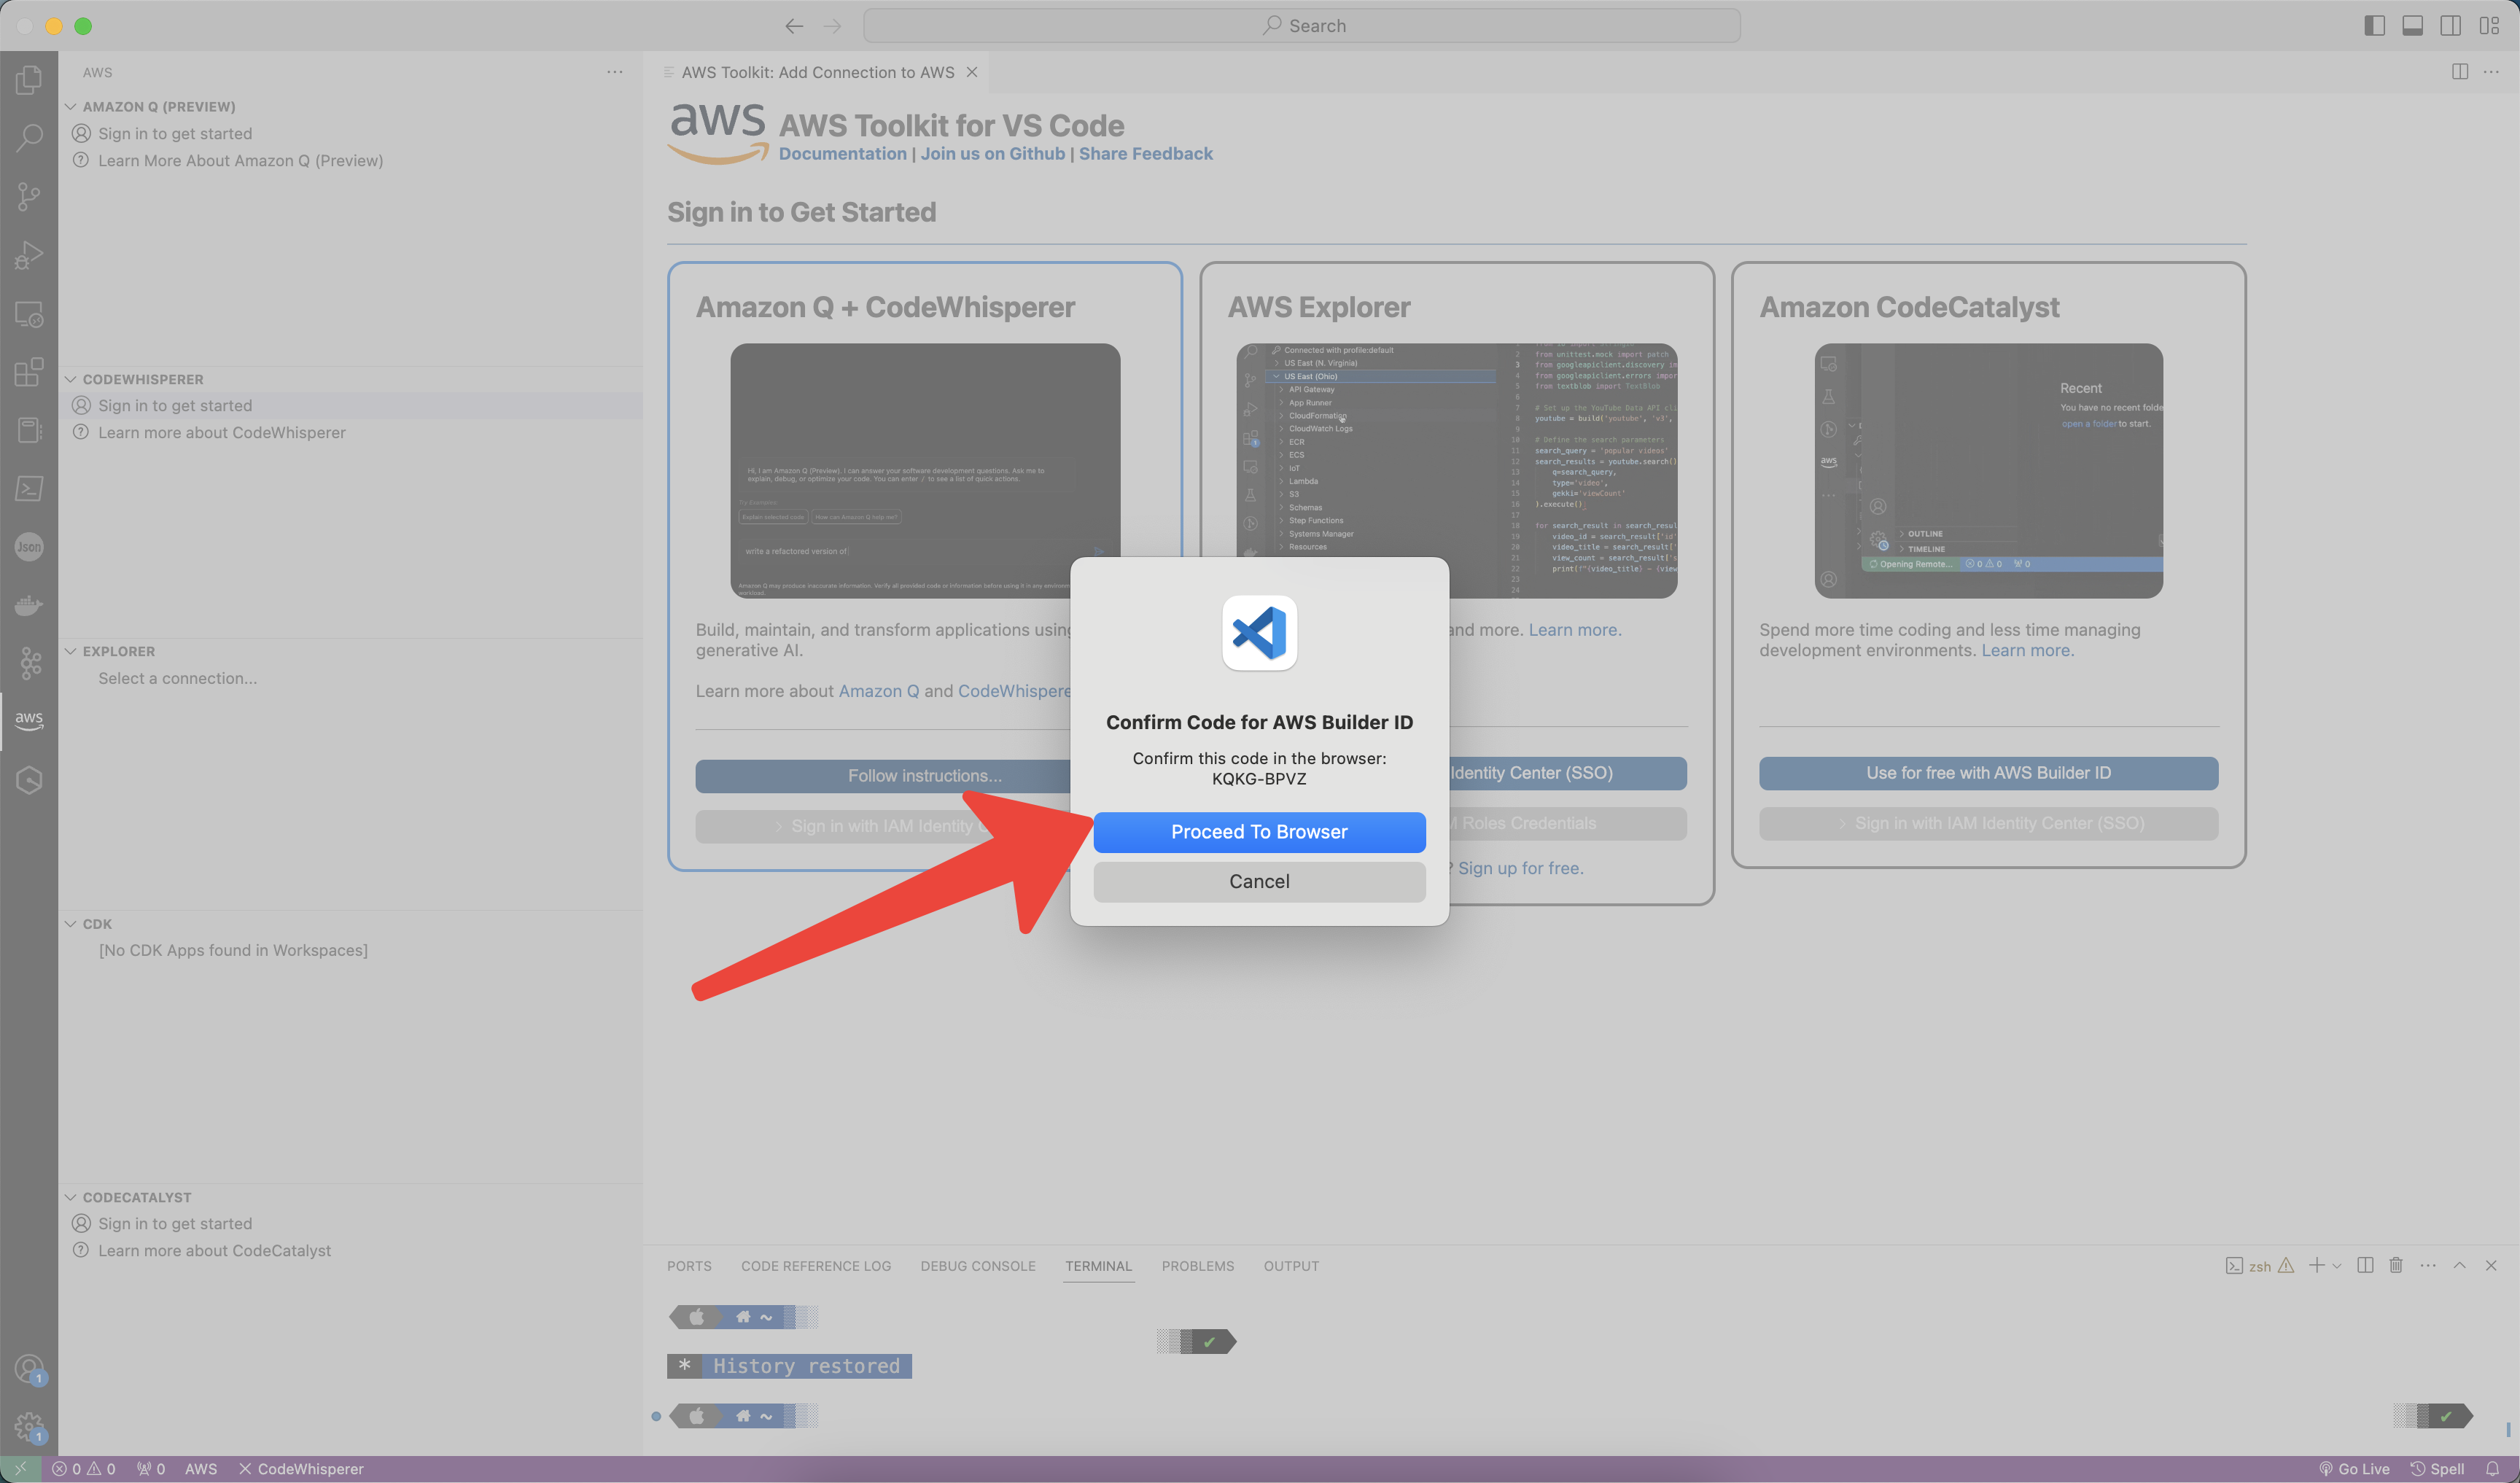Toggle the secondary side bar layout icon
2520x1483 pixels.
[2451, 26]
